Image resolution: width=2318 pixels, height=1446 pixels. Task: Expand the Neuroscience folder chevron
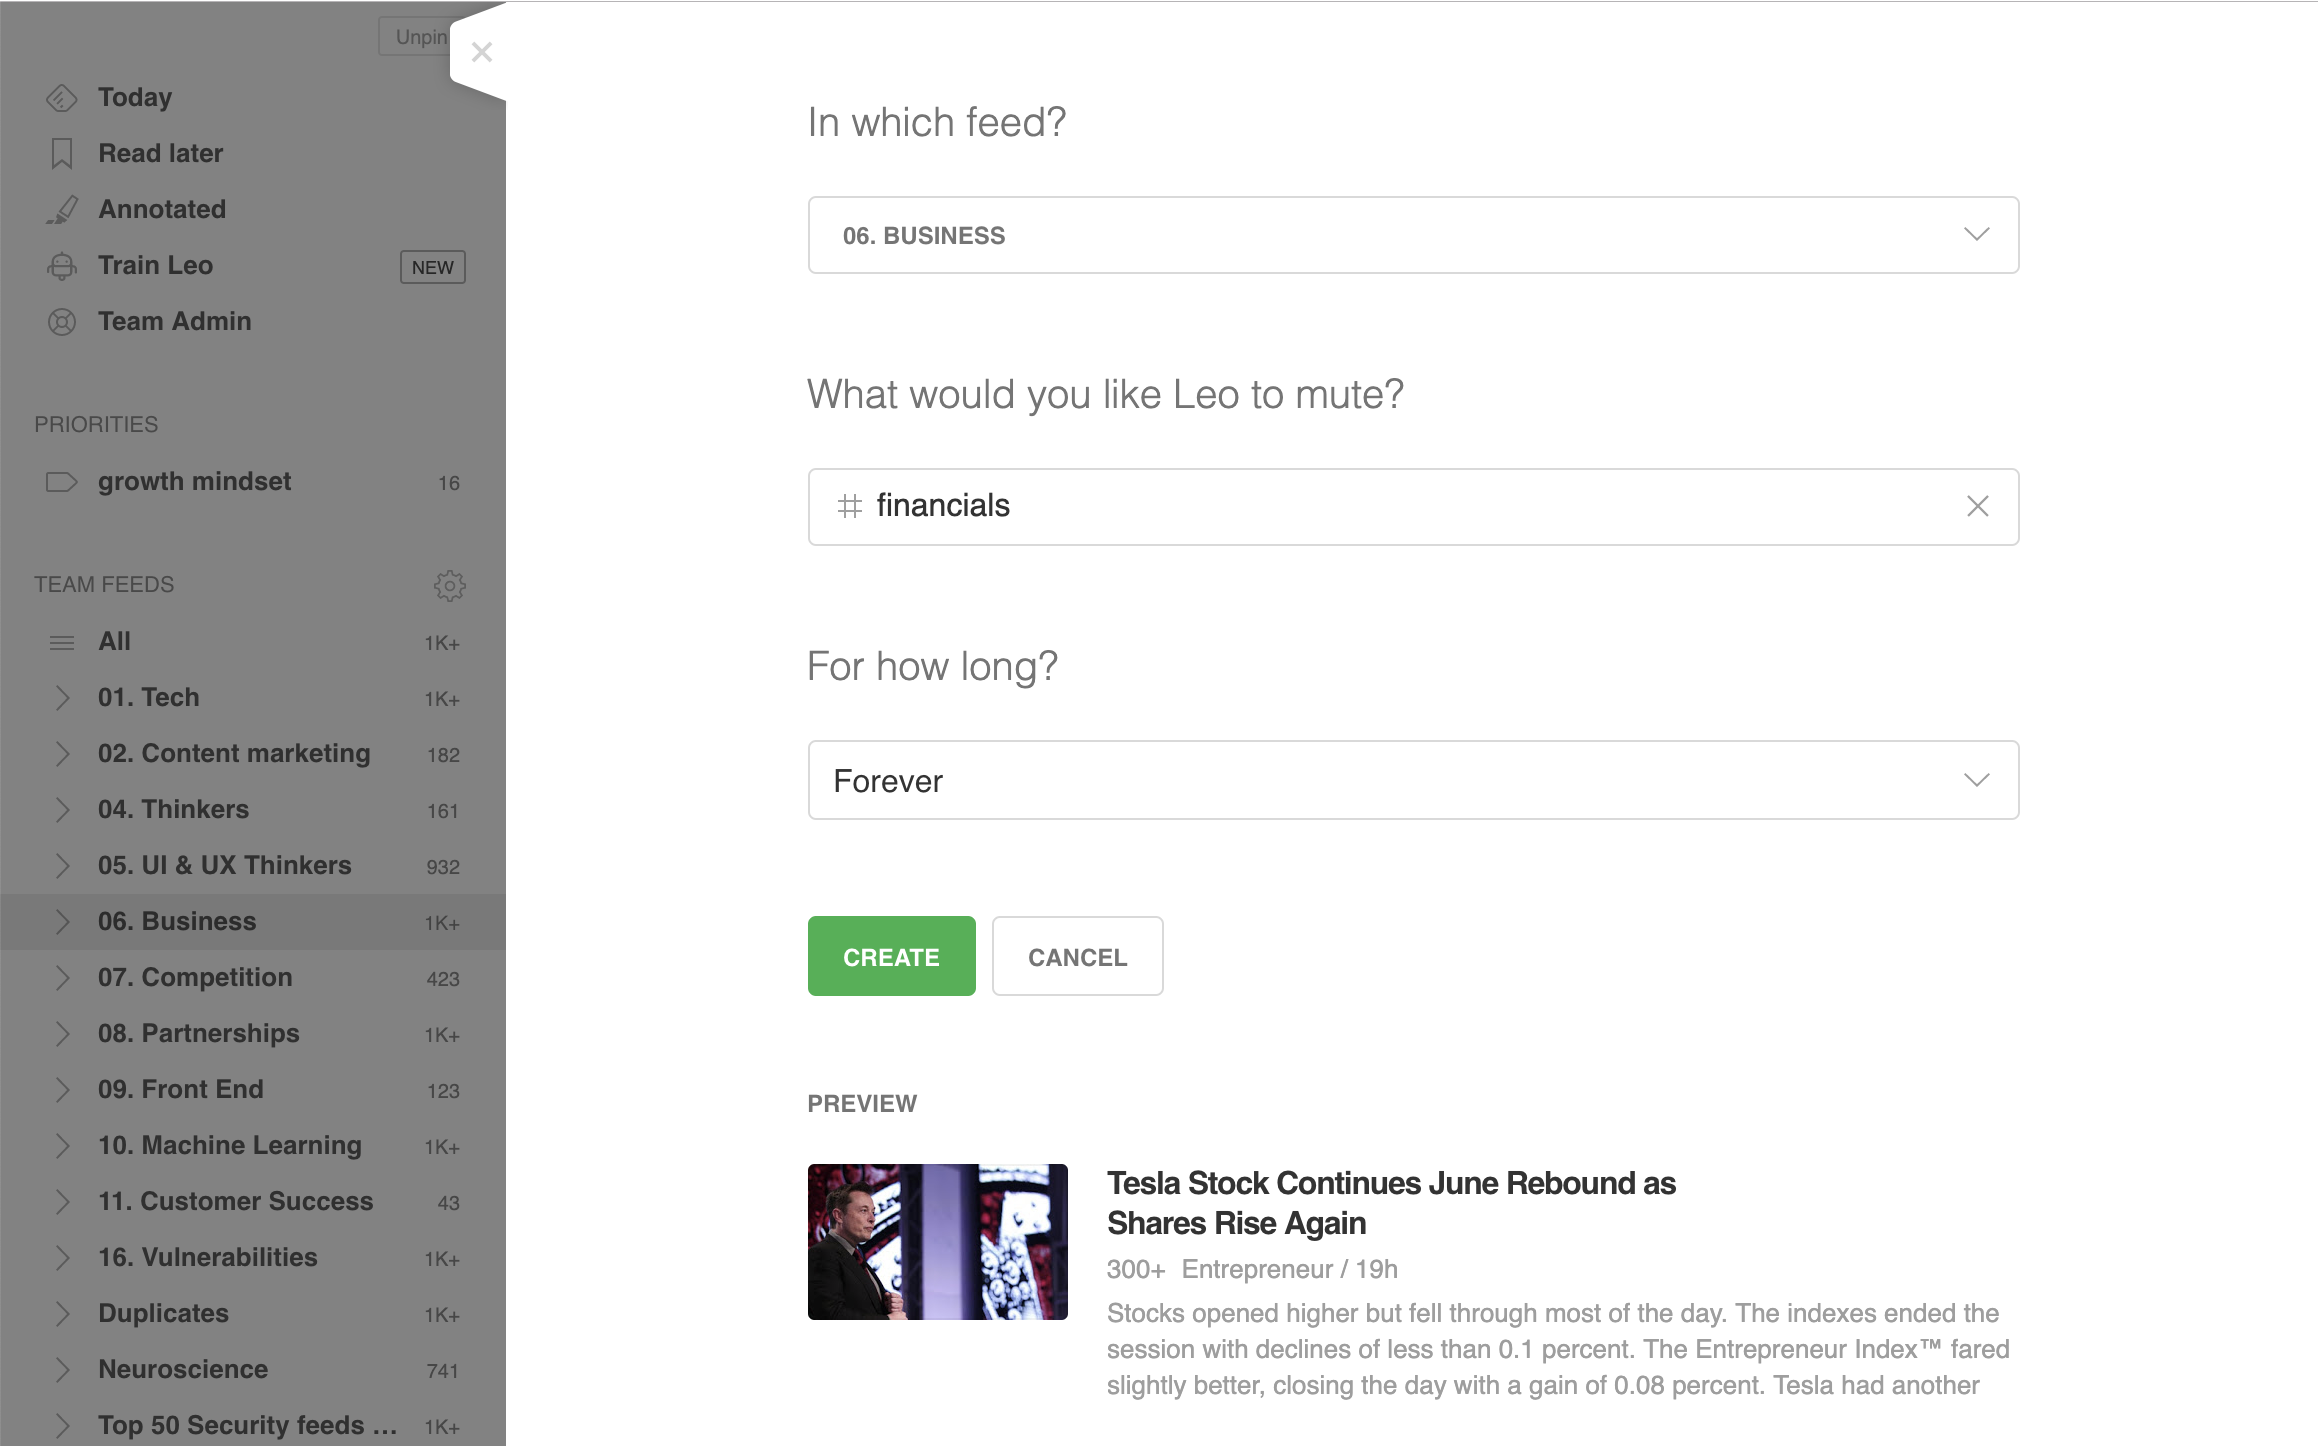tap(62, 1370)
